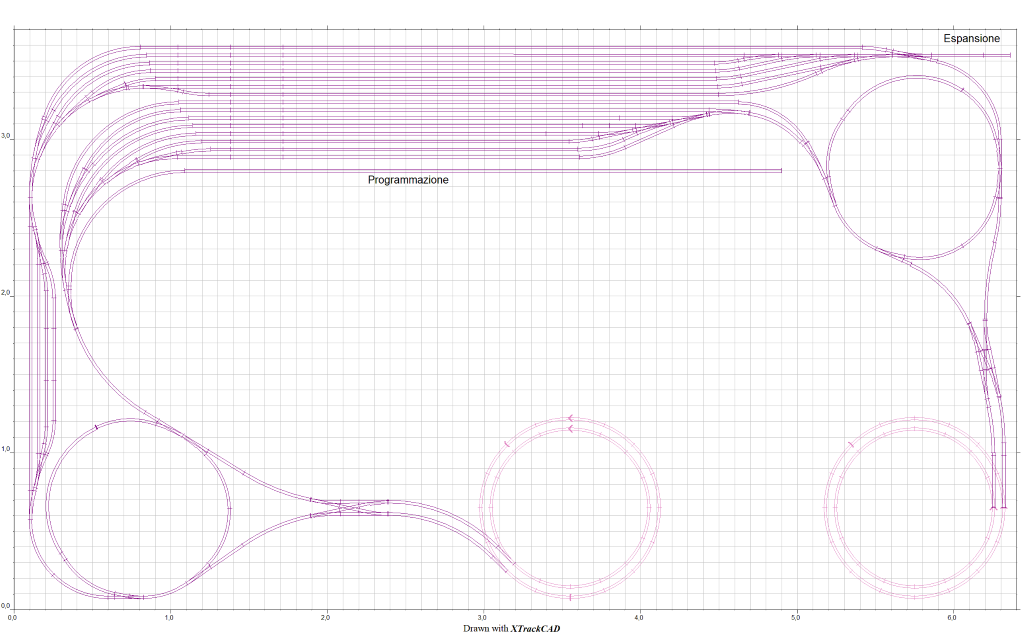Click the 4,0 mark on horizontal ruler
The height and width of the screenshot is (635, 1024).
tap(639, 618)
